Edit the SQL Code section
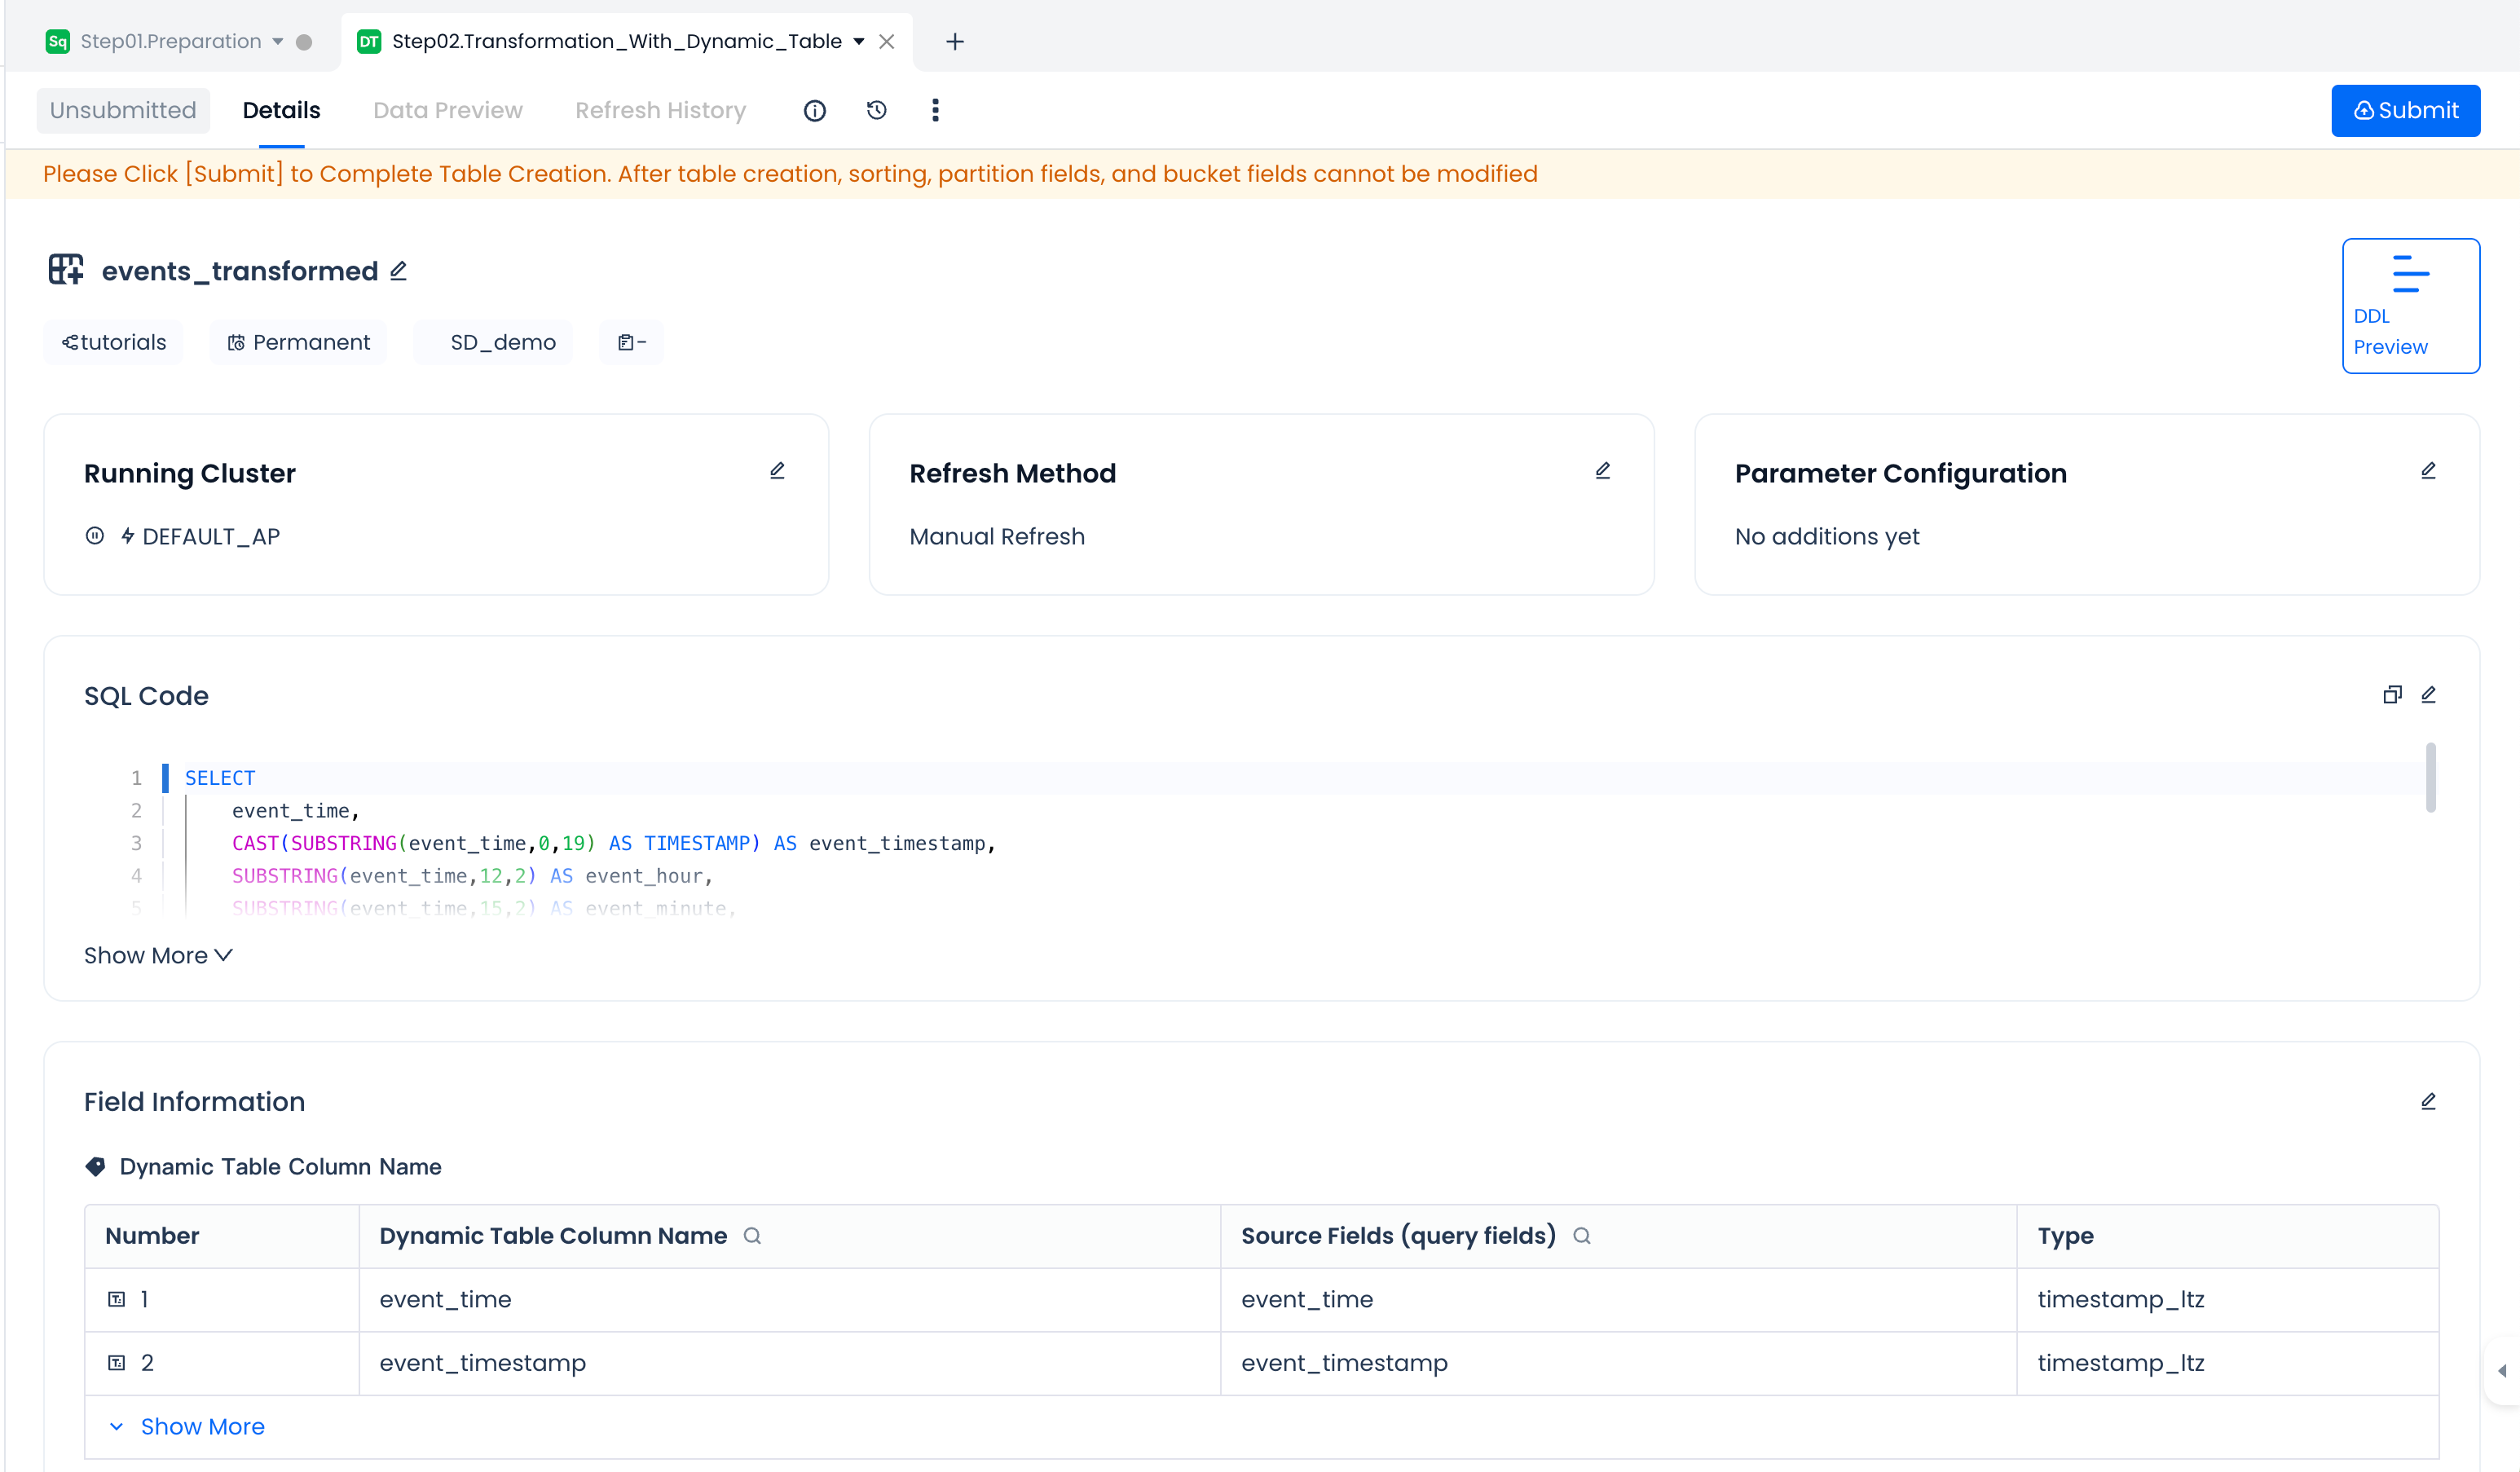2520x1472 pixels. click(x=2427, y=695)
